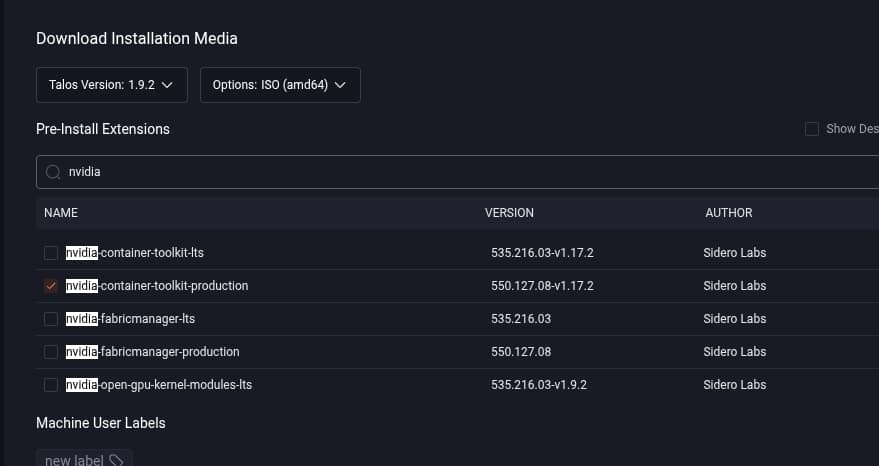Check nvidia-container-toolkit-lts extension
This screenshot has width=879, height=466.
tap(51, 253)
